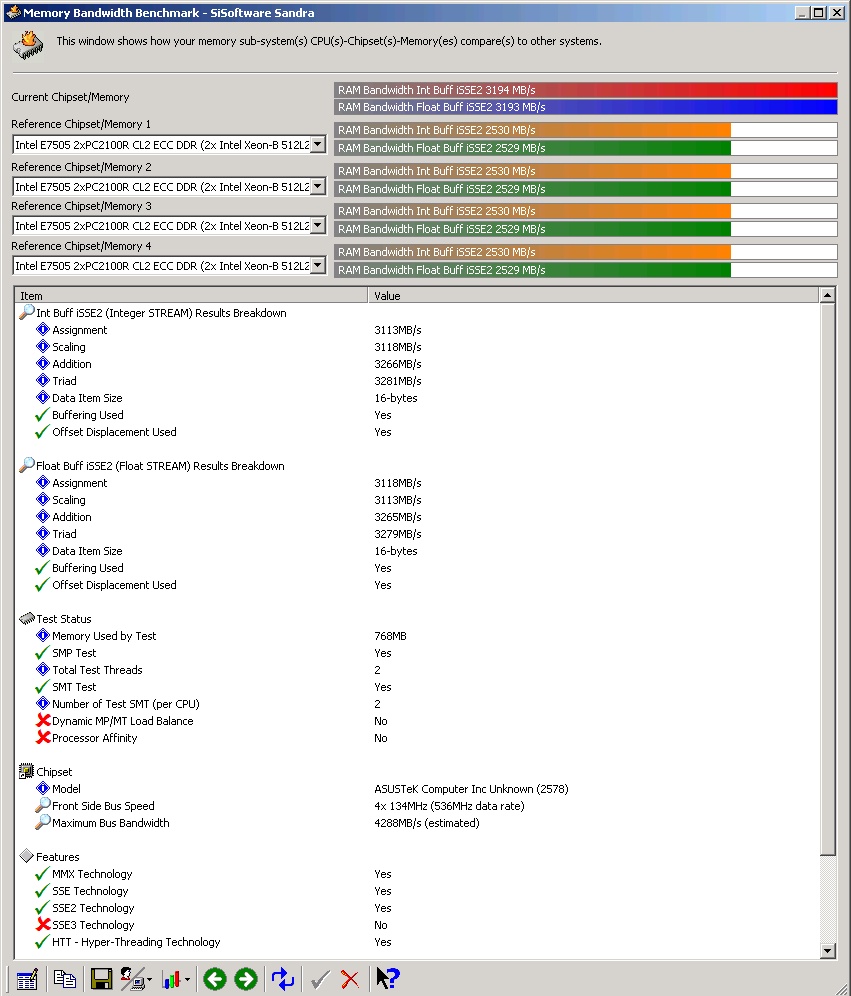Select the 4x 134MHz (536MHz data rate) value
Image resolution: width=851 pixels, height=996 pixels.
click(449, 805)
